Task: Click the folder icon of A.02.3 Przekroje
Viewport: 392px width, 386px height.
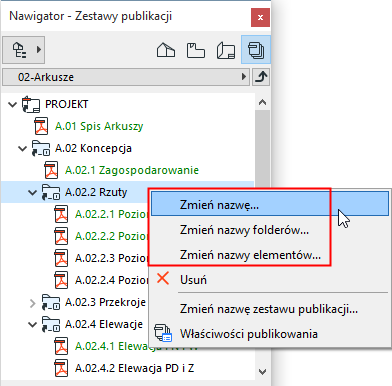Action: (51, 302)
